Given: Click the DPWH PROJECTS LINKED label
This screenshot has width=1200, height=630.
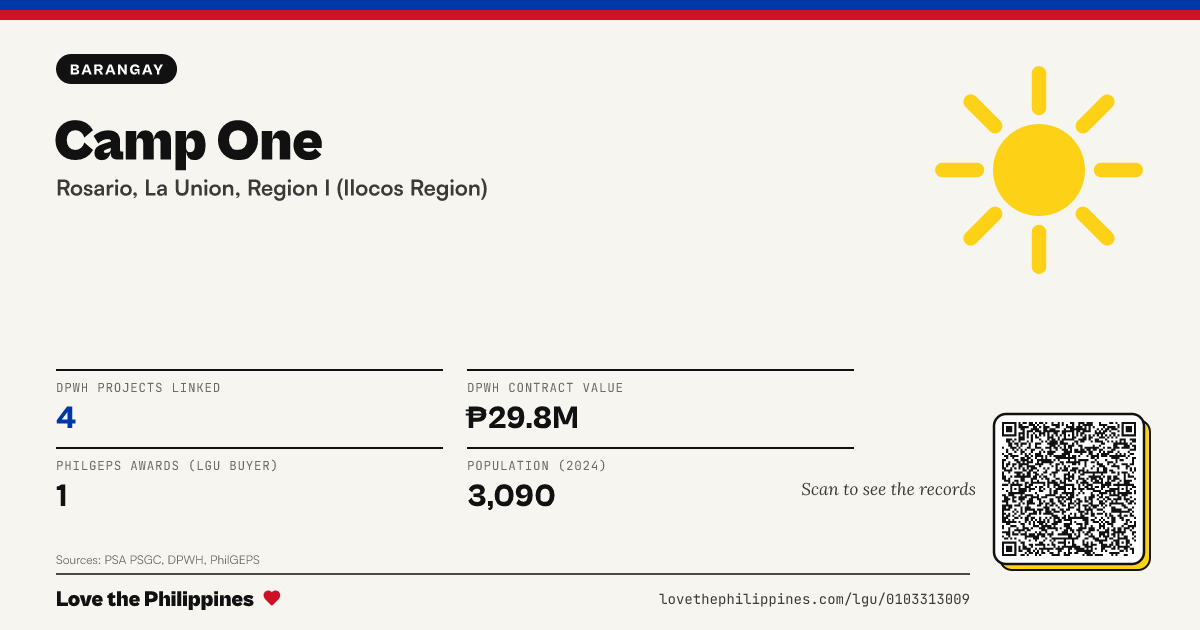Looking at the screenshot, I should point(138,388).
